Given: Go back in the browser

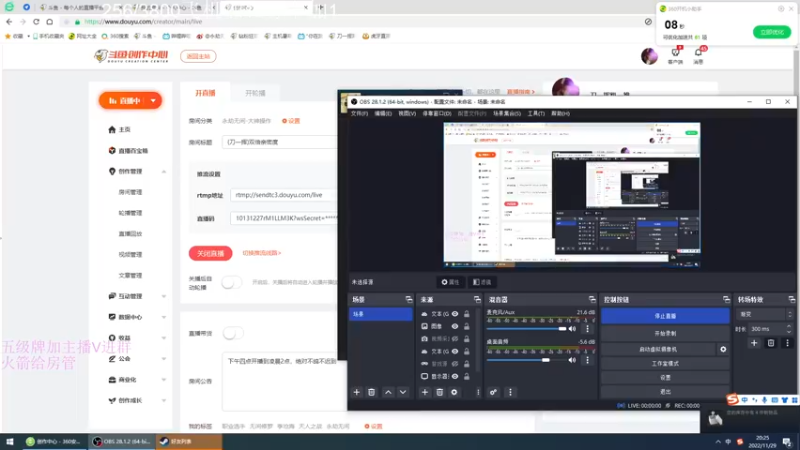Looking at the screenshot, I should point(9,21).
